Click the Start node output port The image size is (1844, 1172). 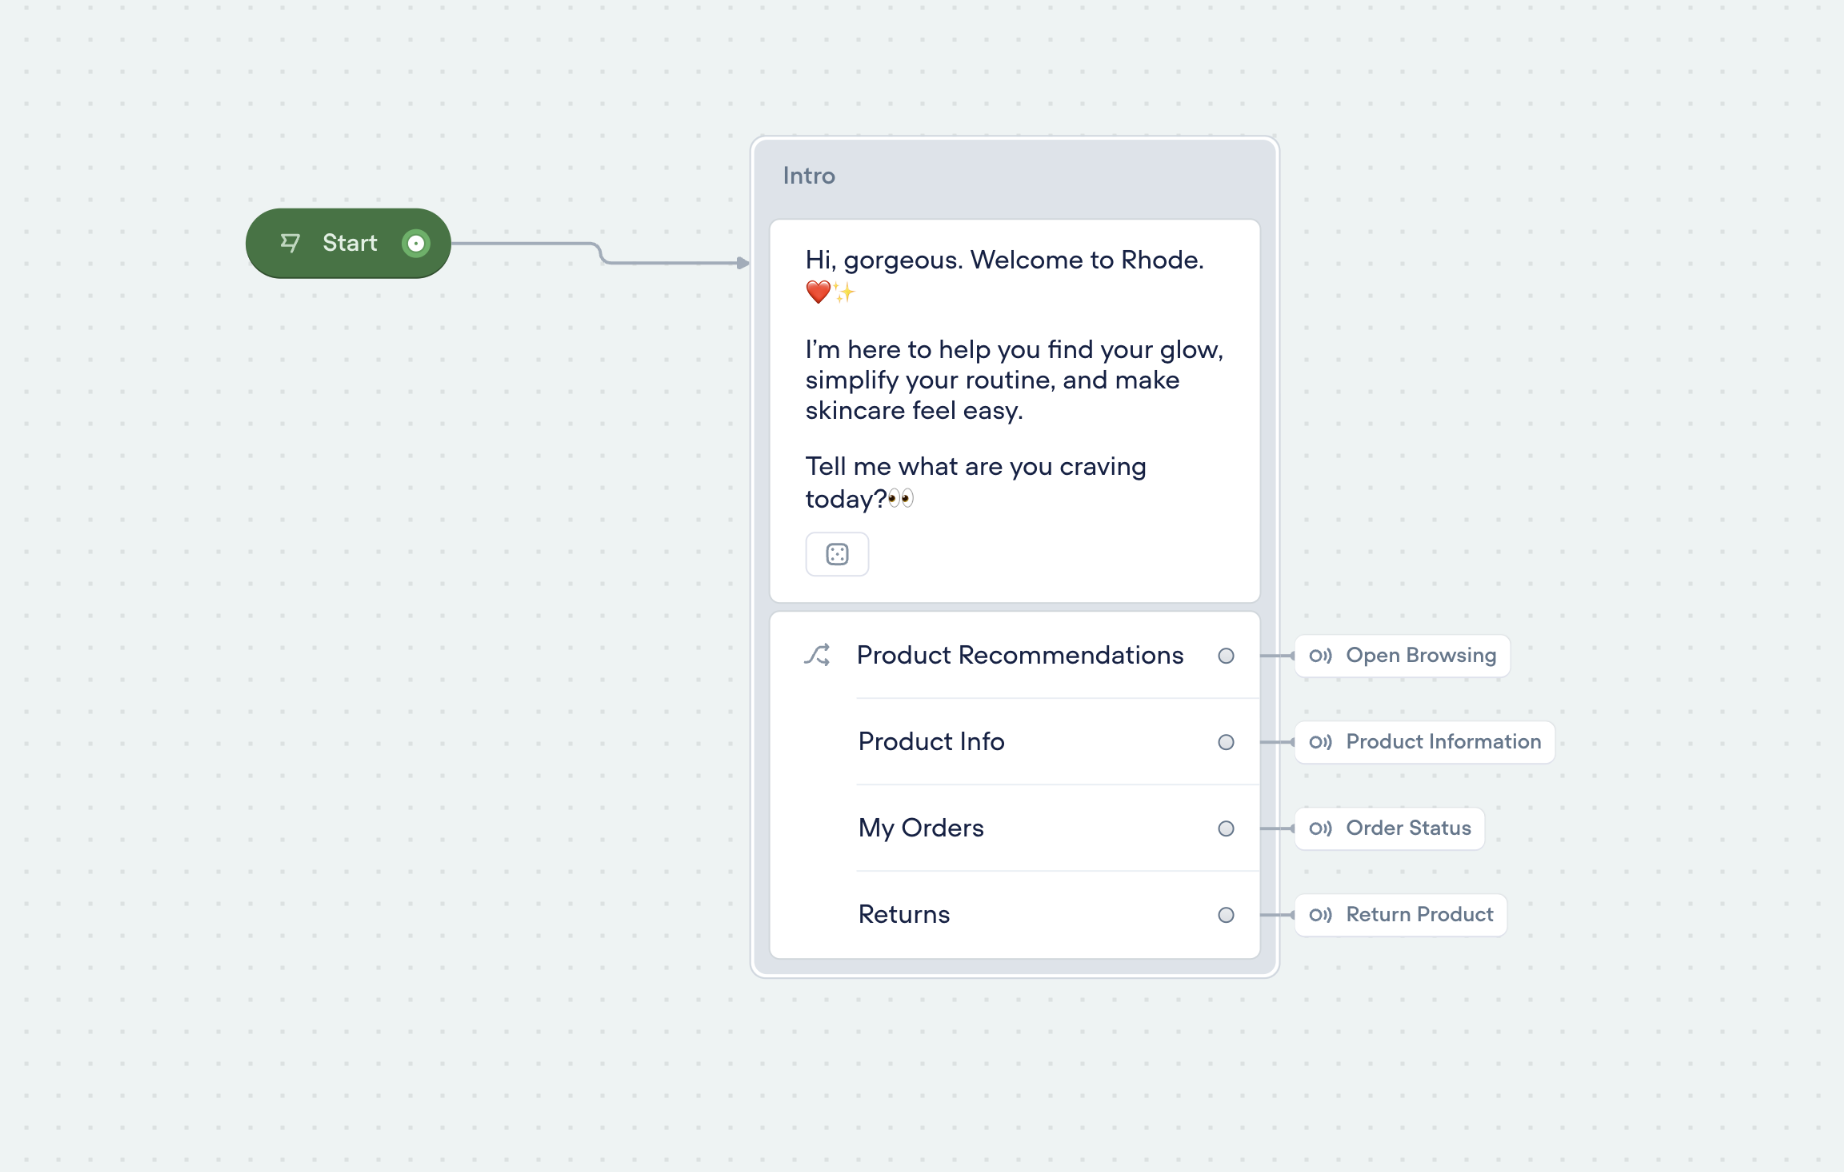tap(416, 243)
